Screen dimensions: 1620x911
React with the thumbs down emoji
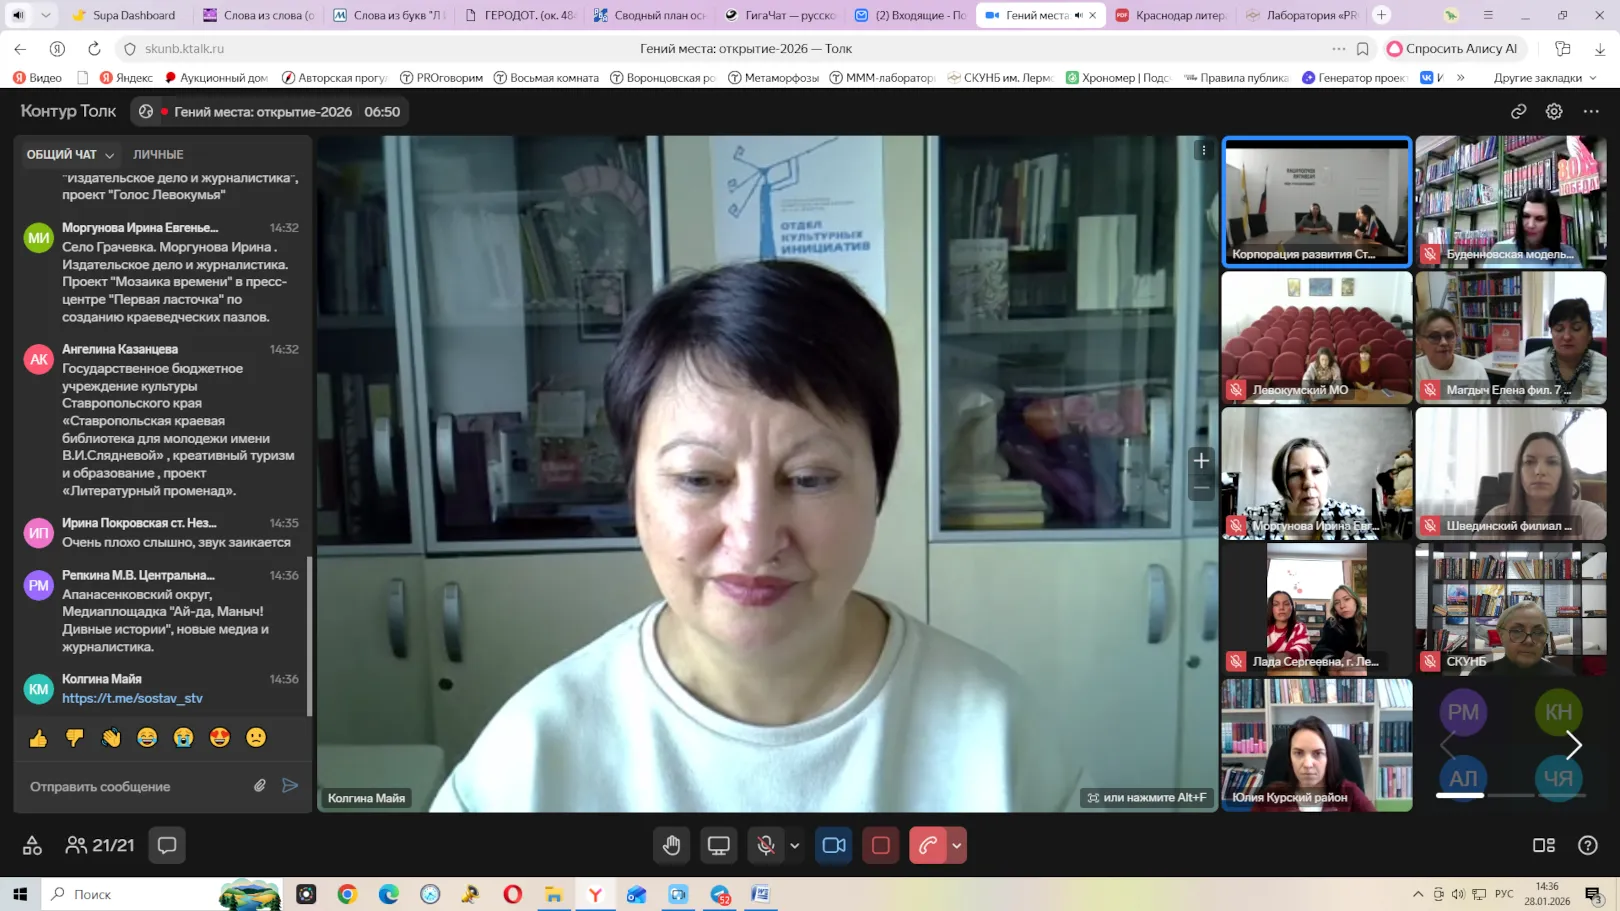click(x=74, y=738)
